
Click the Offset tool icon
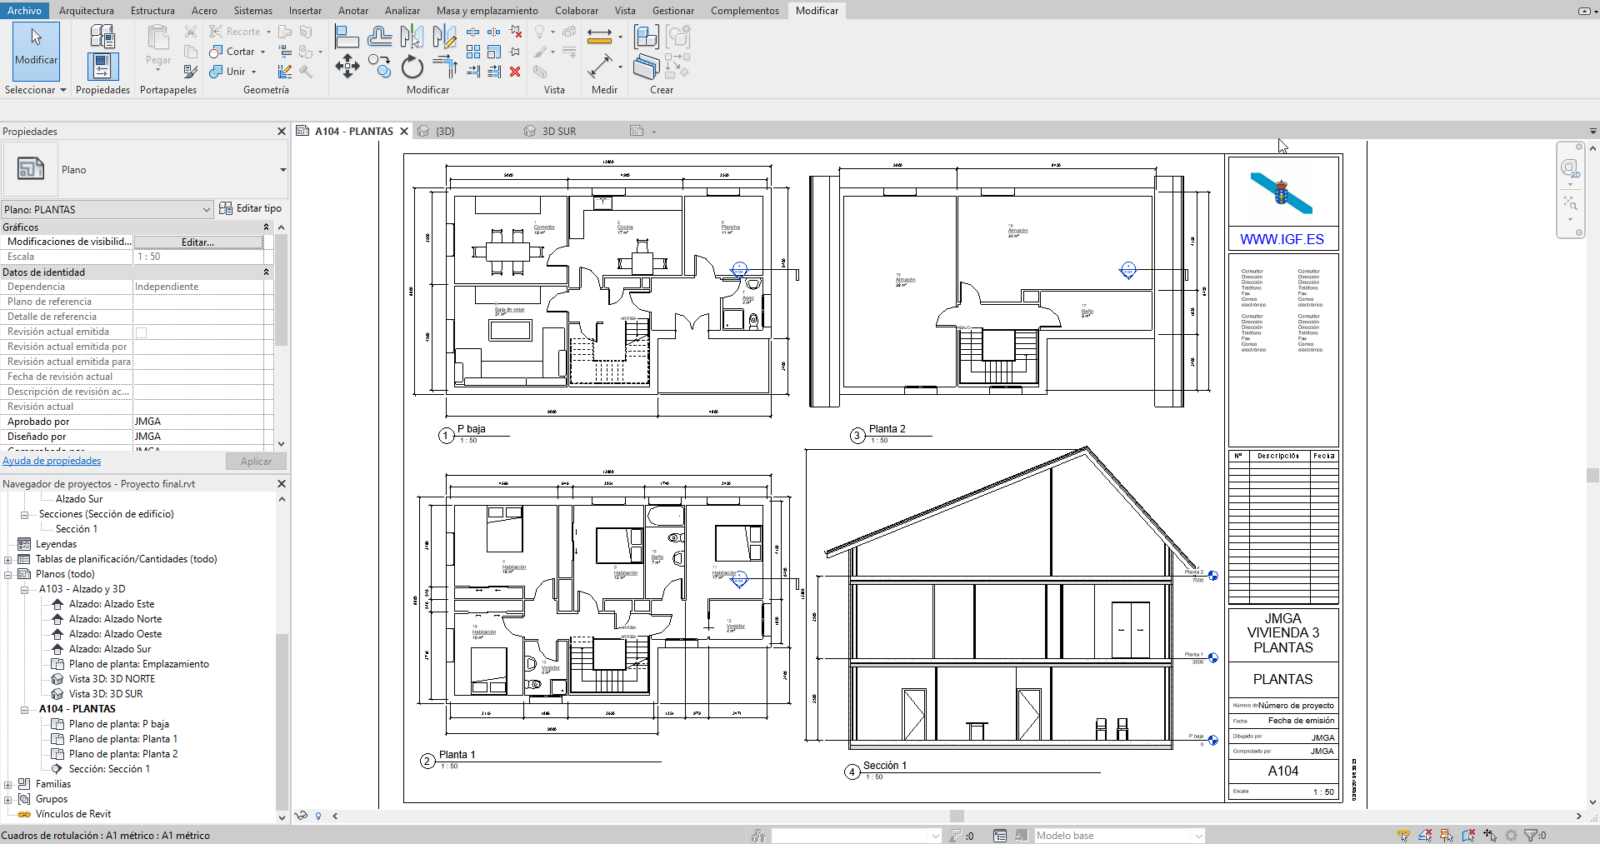click(379, 38)
